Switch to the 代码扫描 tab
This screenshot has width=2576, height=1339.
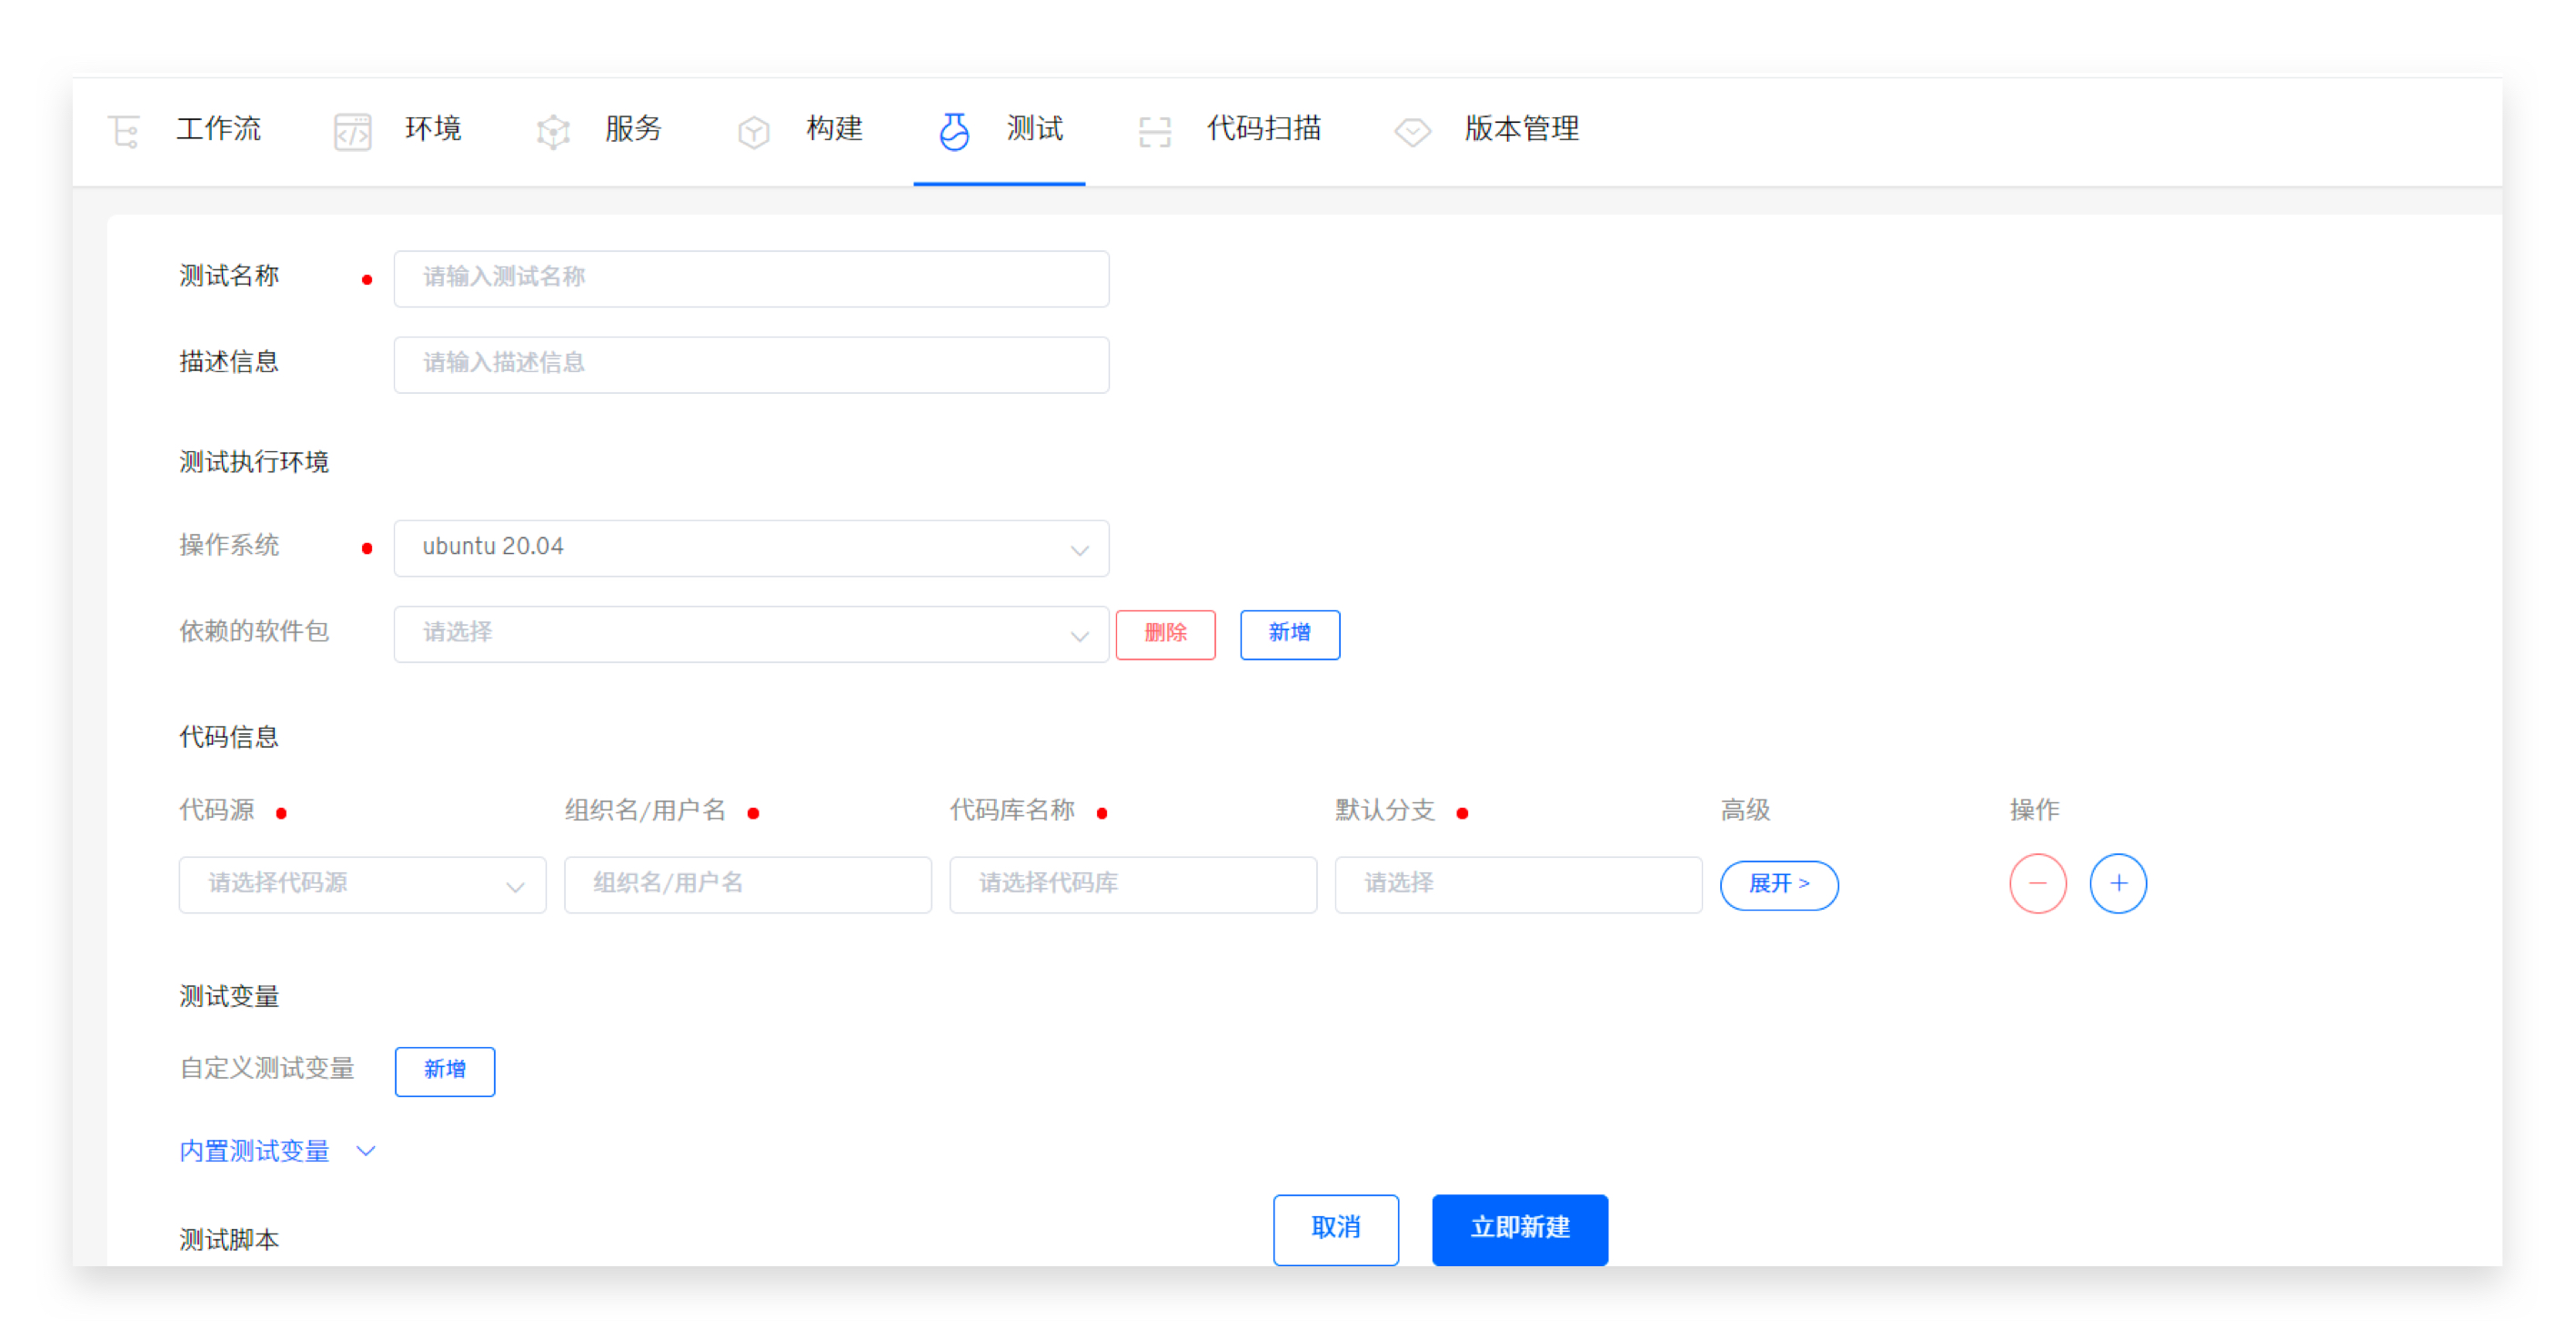[1263, 129]
